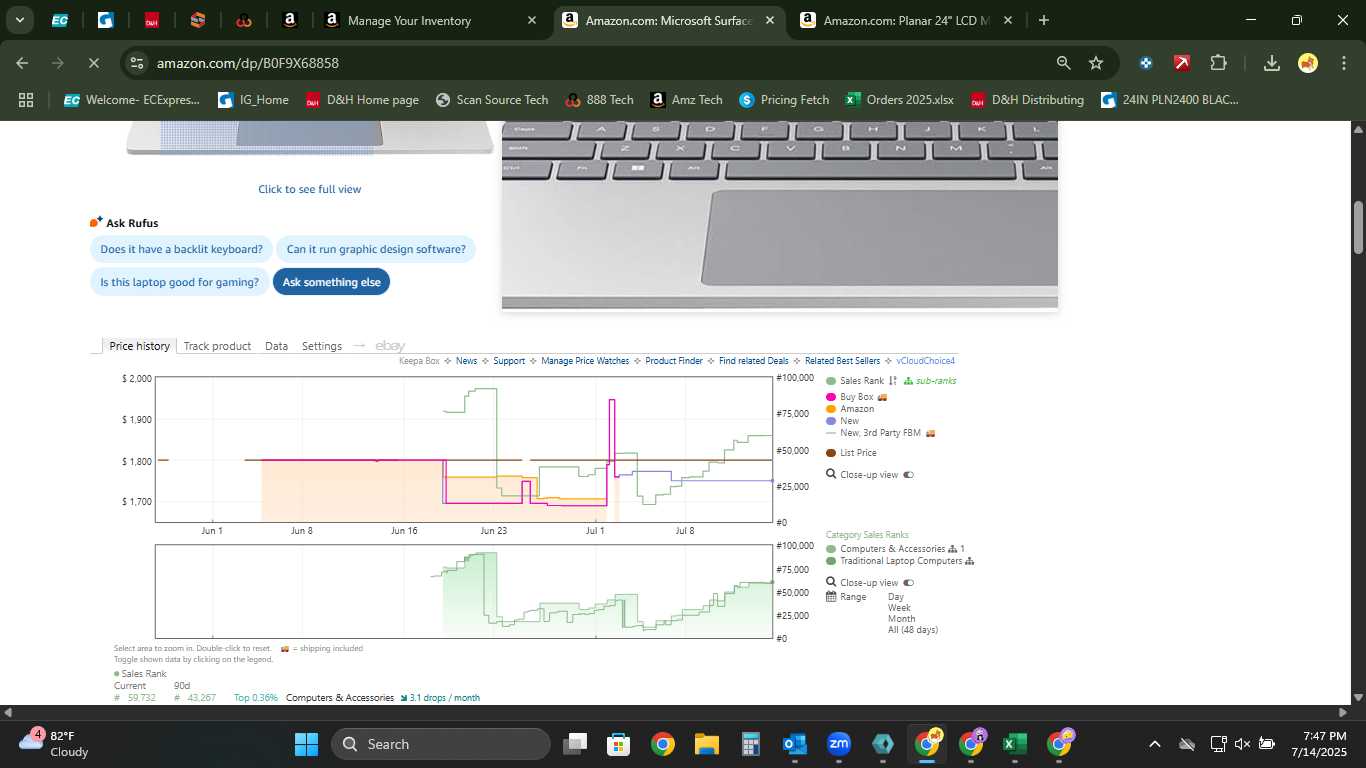
Task: Open the apps grid in bookmarks bar
Action: (x=26, y=100)
